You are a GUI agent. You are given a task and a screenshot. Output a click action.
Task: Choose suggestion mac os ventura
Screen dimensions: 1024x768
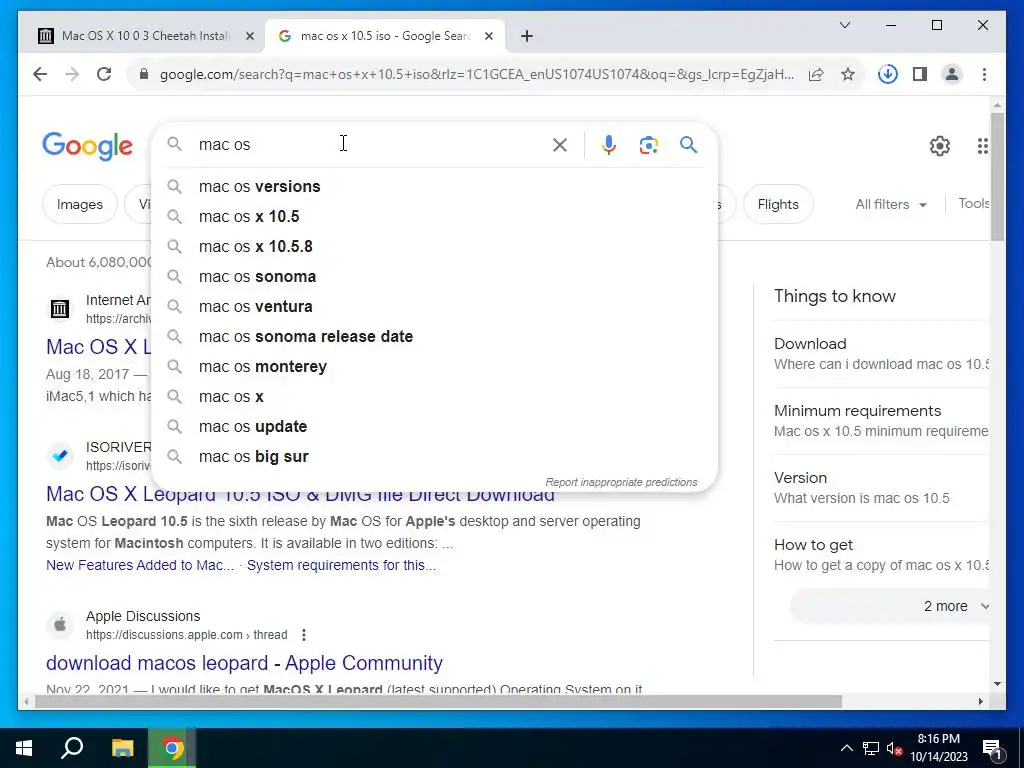click(x=434, y=306)
